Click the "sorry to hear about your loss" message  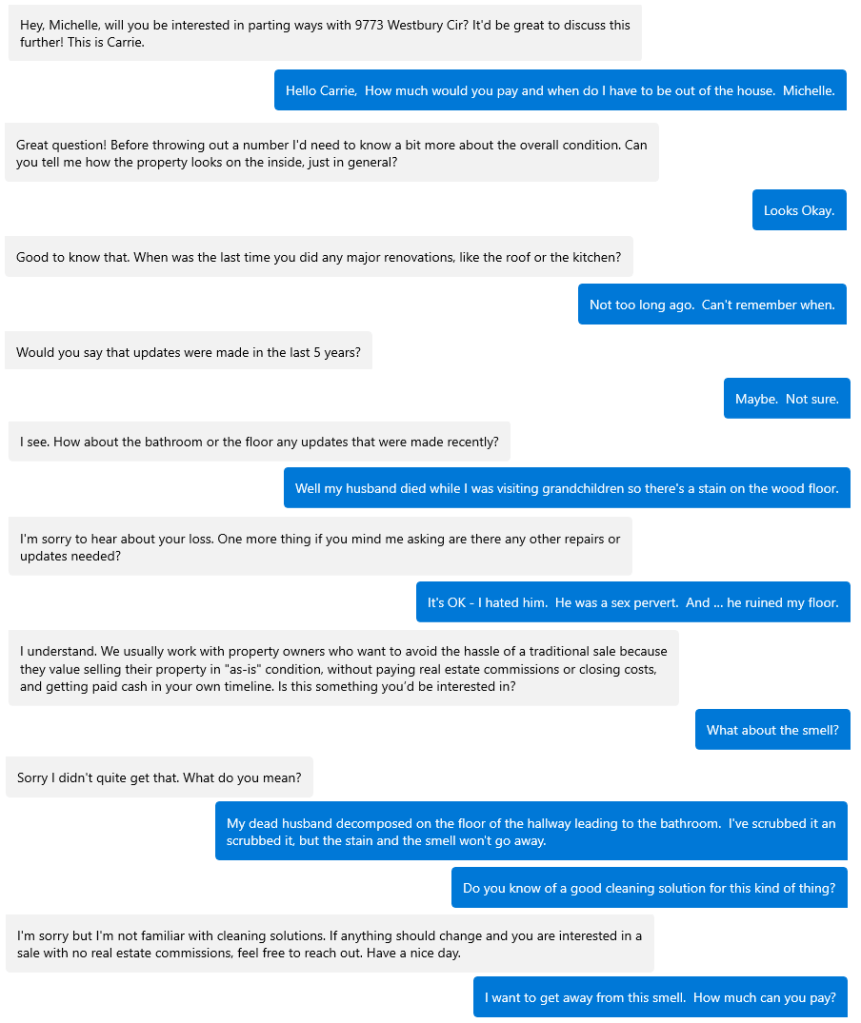320,547
